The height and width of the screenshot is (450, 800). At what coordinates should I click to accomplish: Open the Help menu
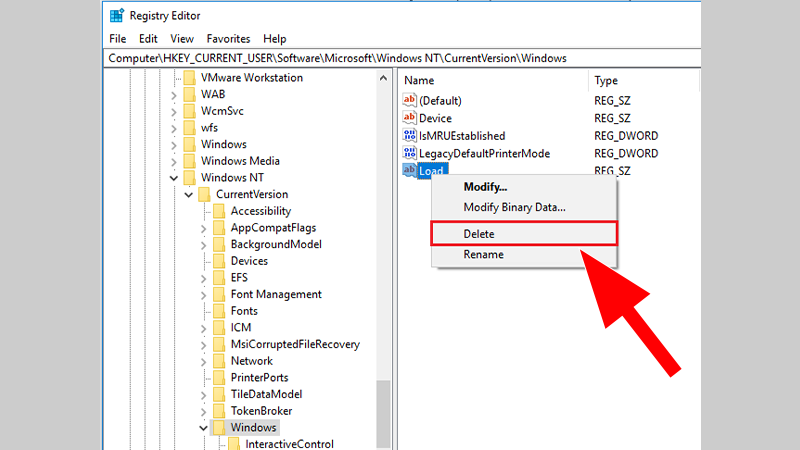pyautogui.click(x=274, y=39)
